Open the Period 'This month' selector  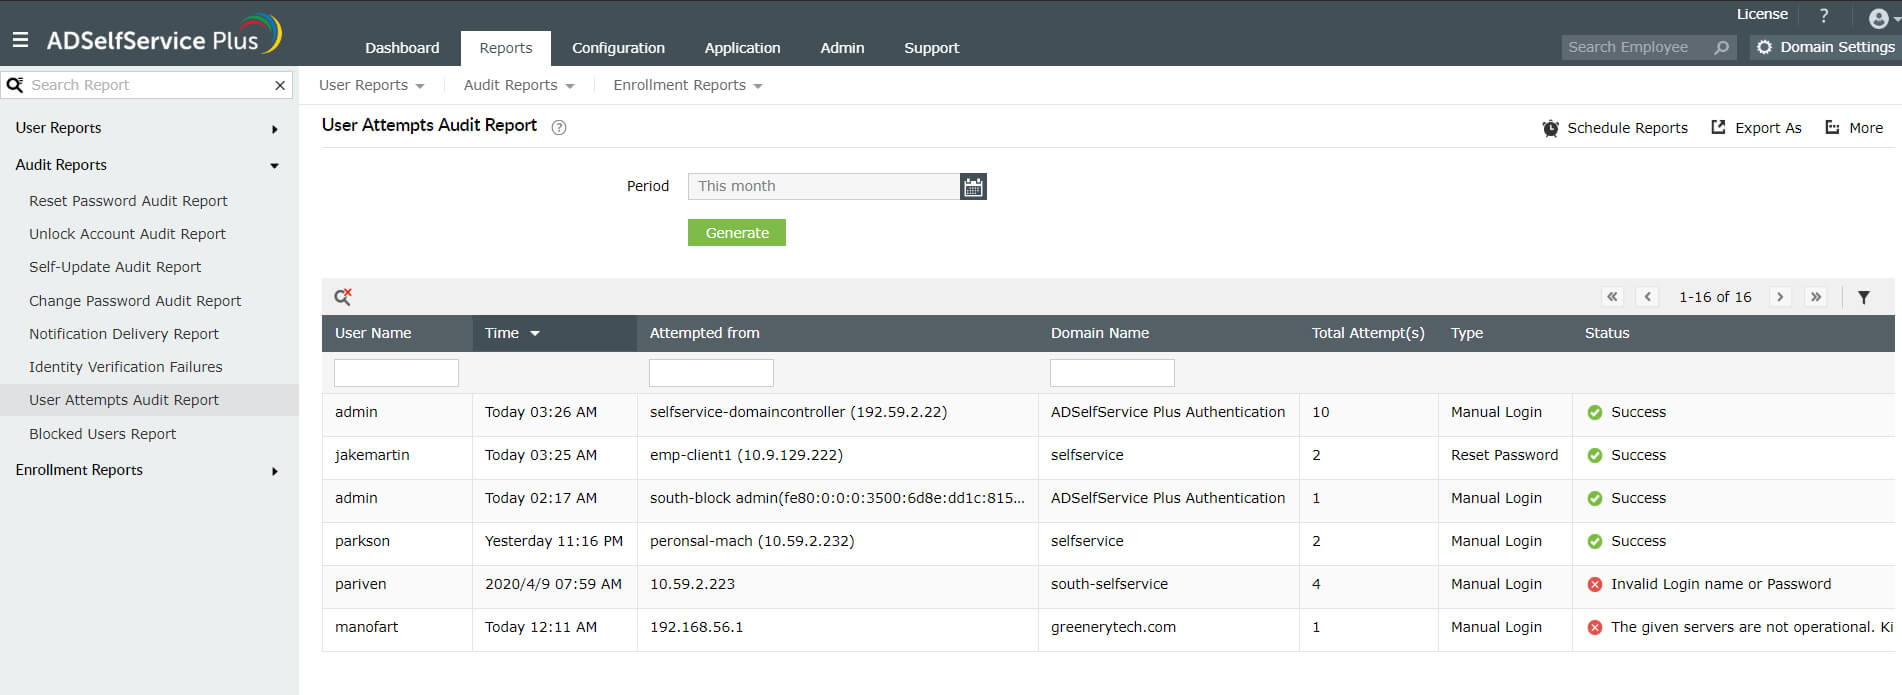pyautogui.click(x=824, y=186)
